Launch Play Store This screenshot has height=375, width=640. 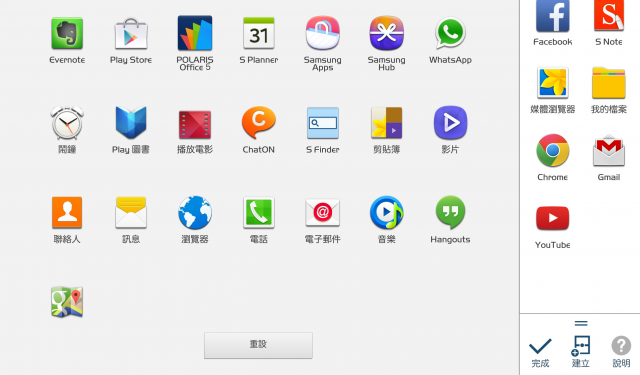coord(131,33)
